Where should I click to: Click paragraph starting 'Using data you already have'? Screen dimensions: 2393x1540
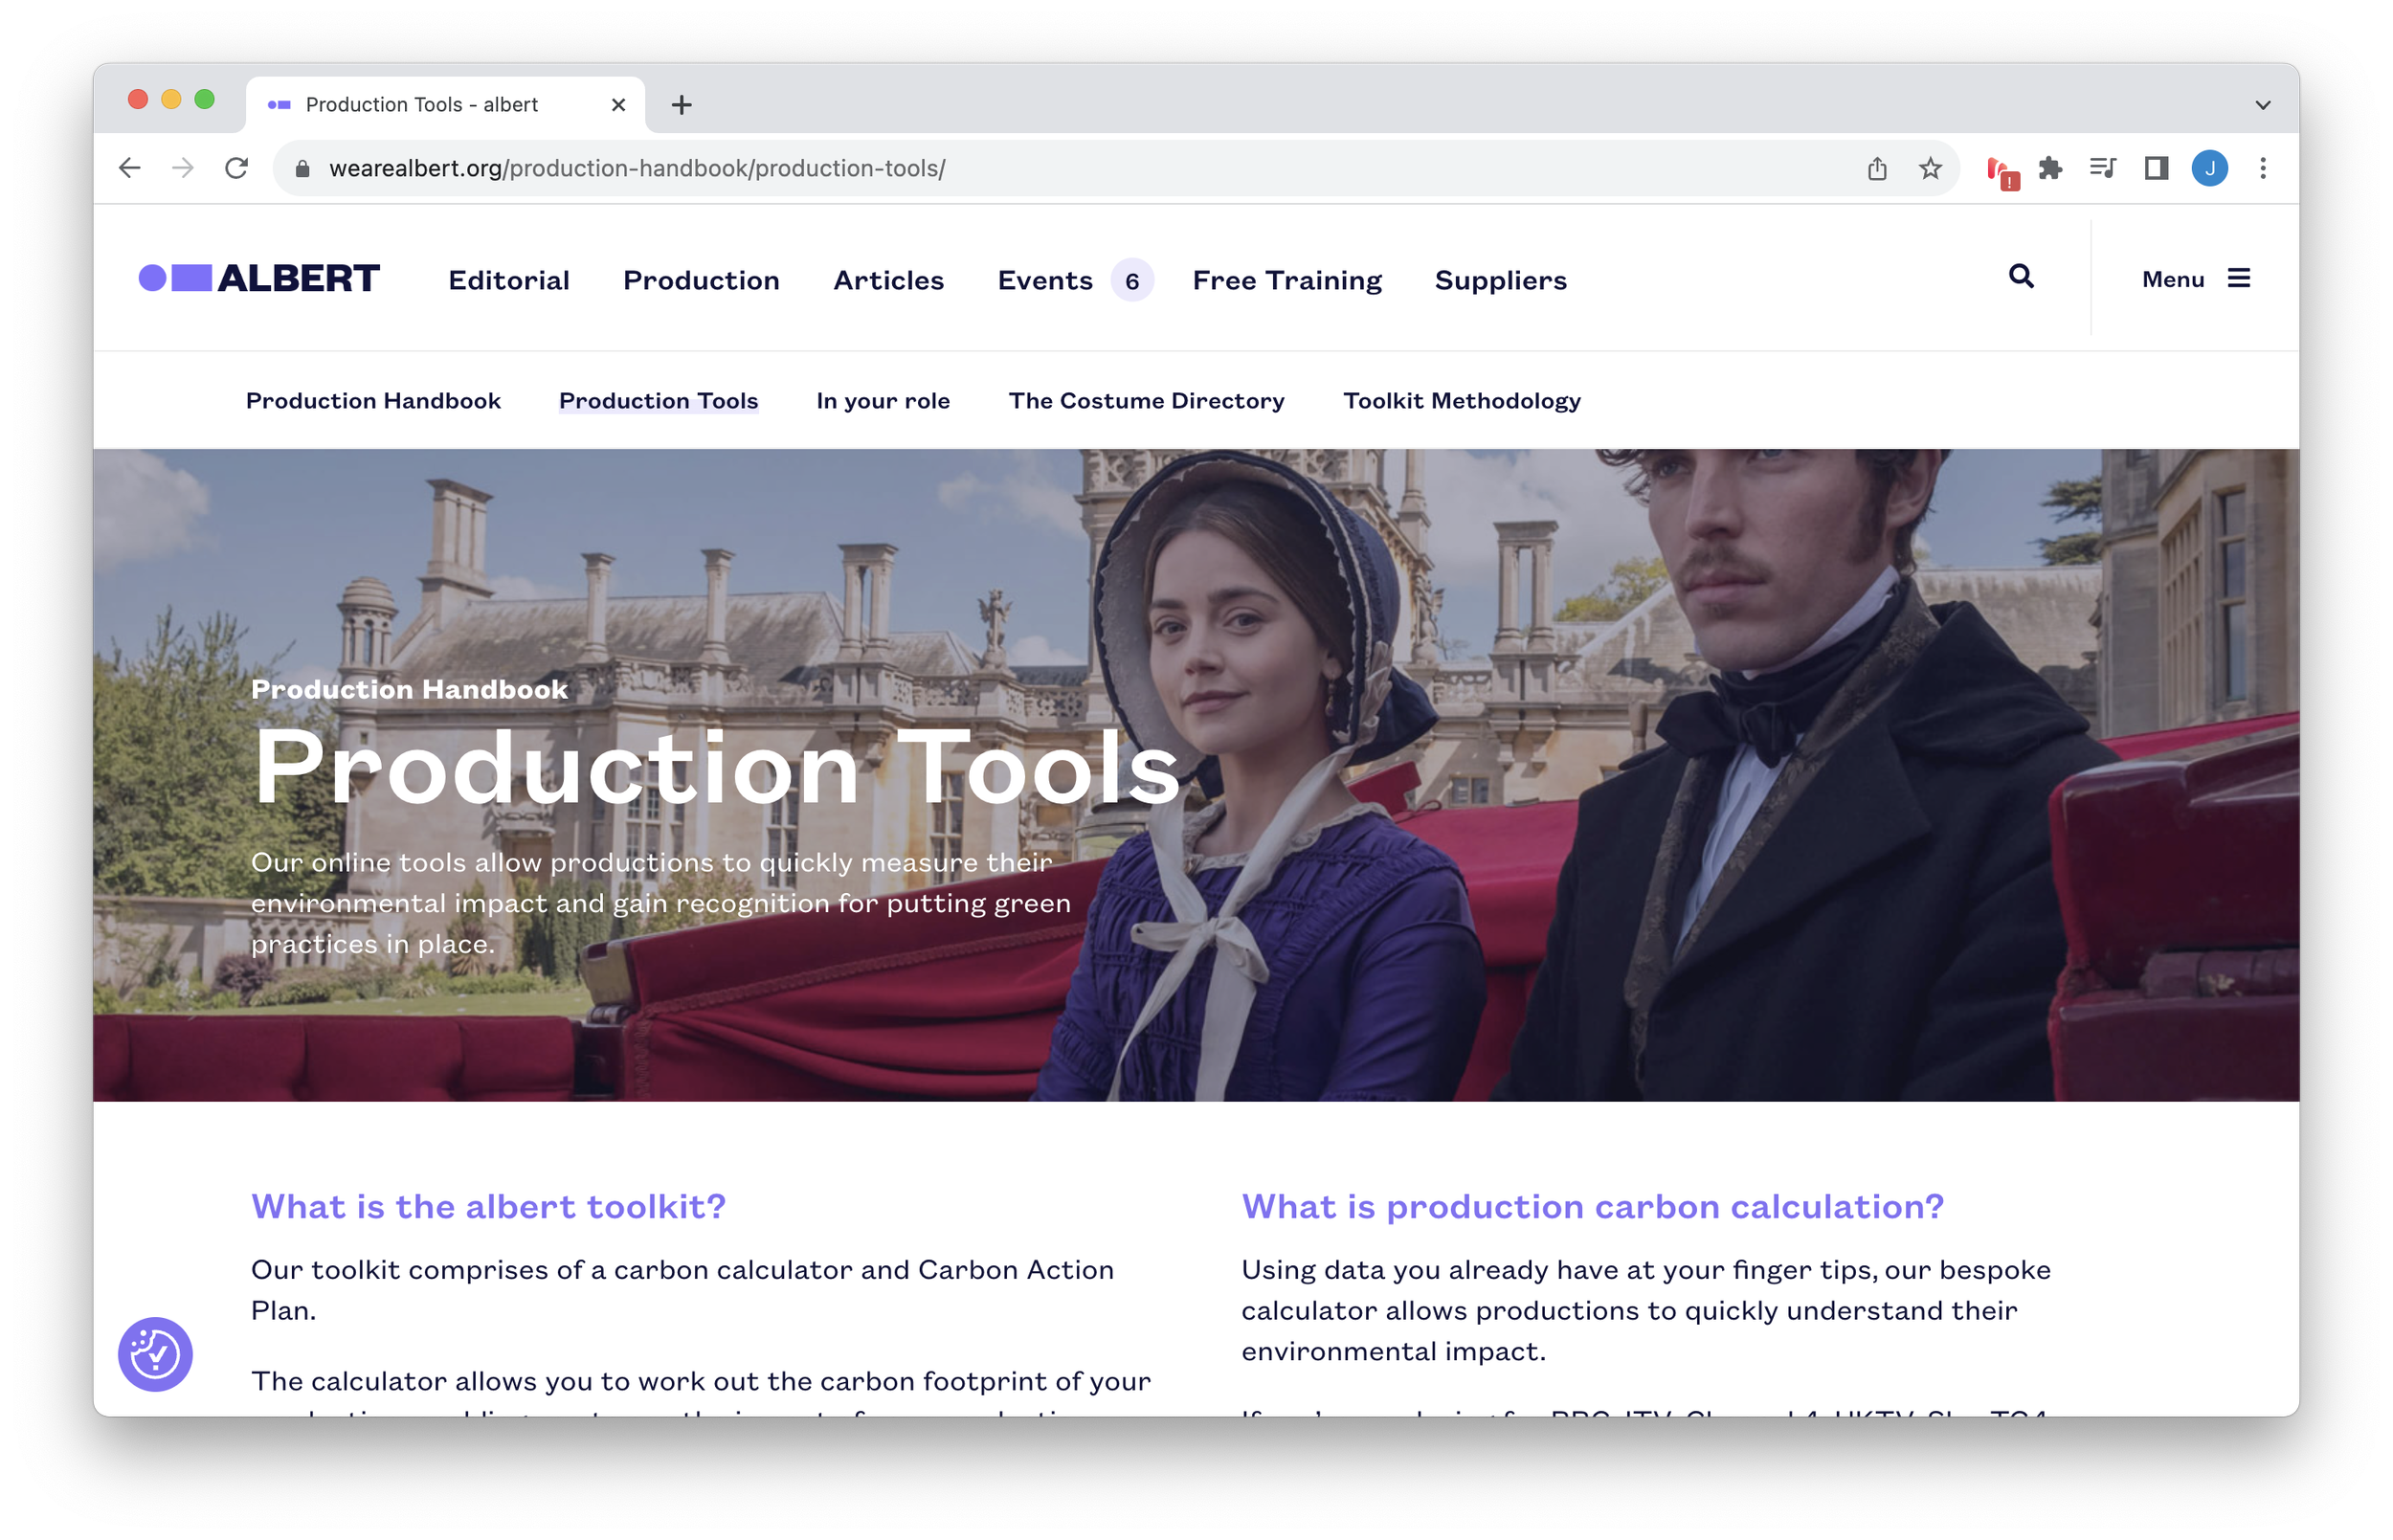[1646, 1310]
